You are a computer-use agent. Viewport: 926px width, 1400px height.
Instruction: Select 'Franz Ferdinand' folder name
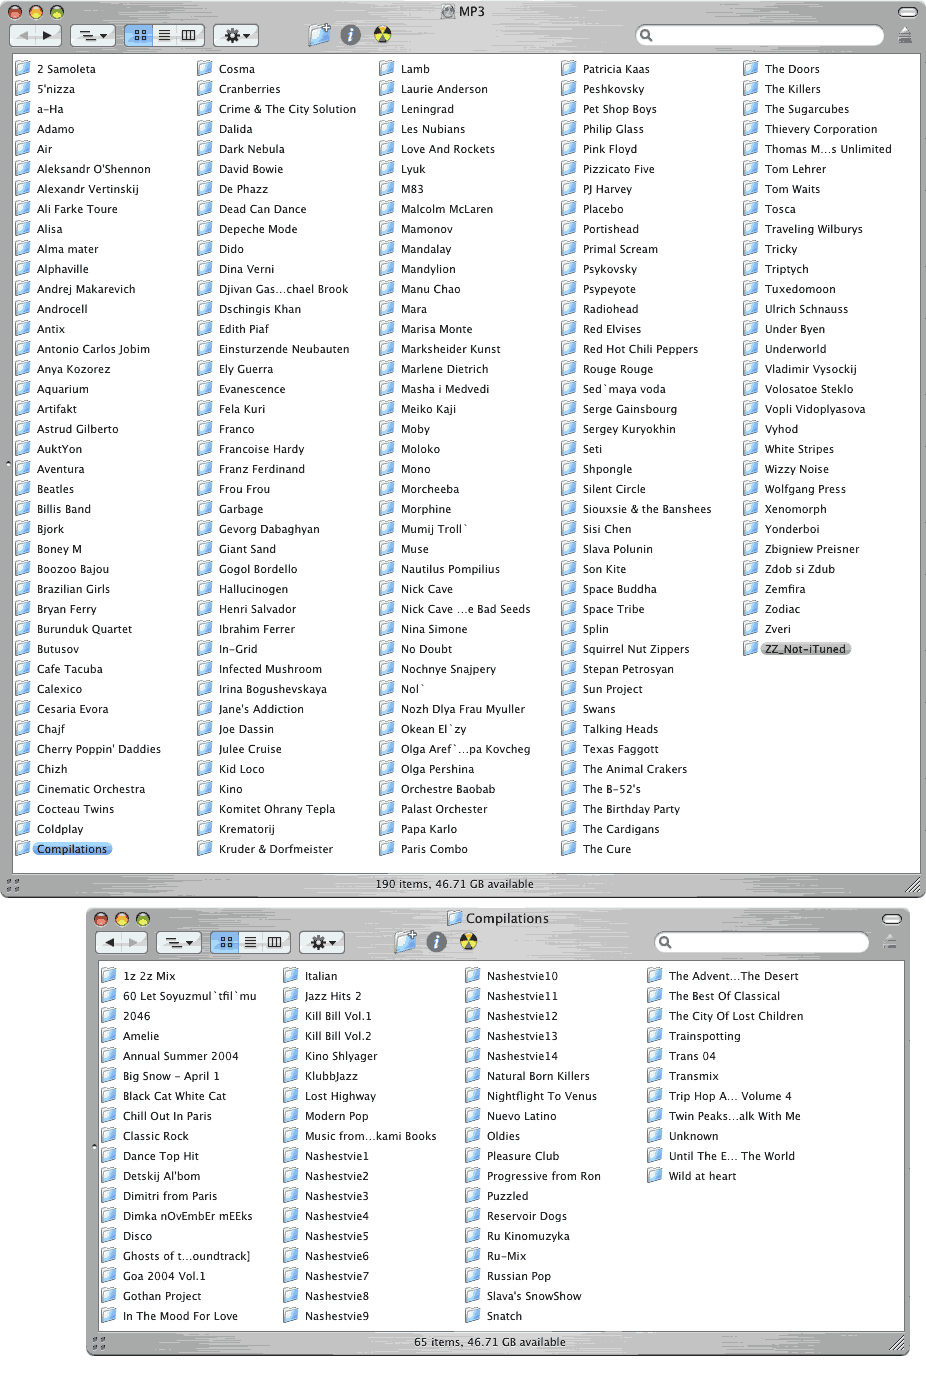pyautogui.click(x=262, y=469)
